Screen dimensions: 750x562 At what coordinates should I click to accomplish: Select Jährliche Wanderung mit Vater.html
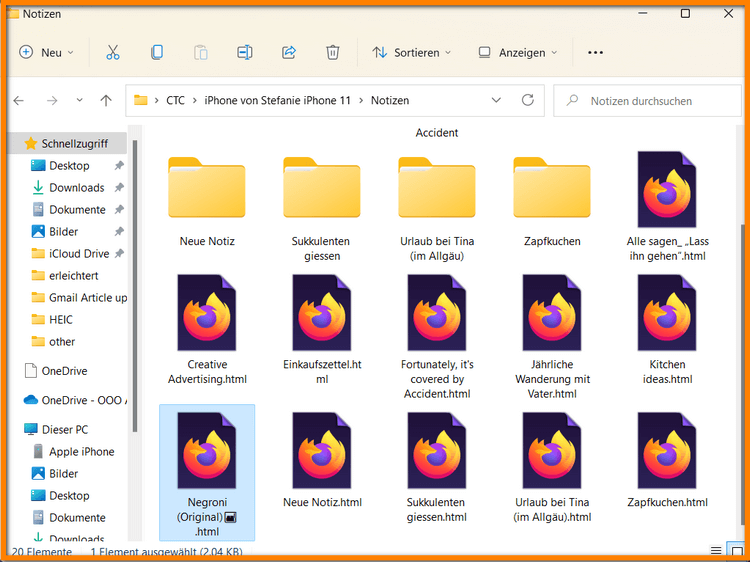(x=552, y=337)
